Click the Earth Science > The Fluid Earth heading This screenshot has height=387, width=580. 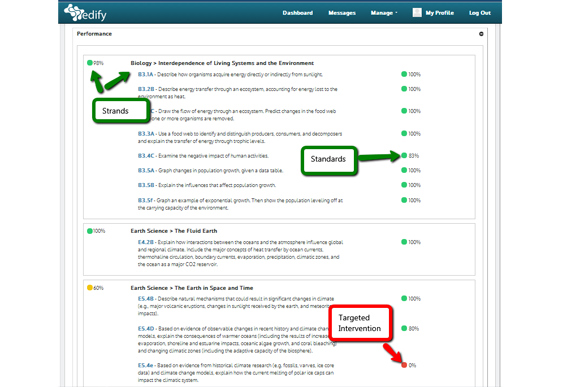tap(174, 231)
